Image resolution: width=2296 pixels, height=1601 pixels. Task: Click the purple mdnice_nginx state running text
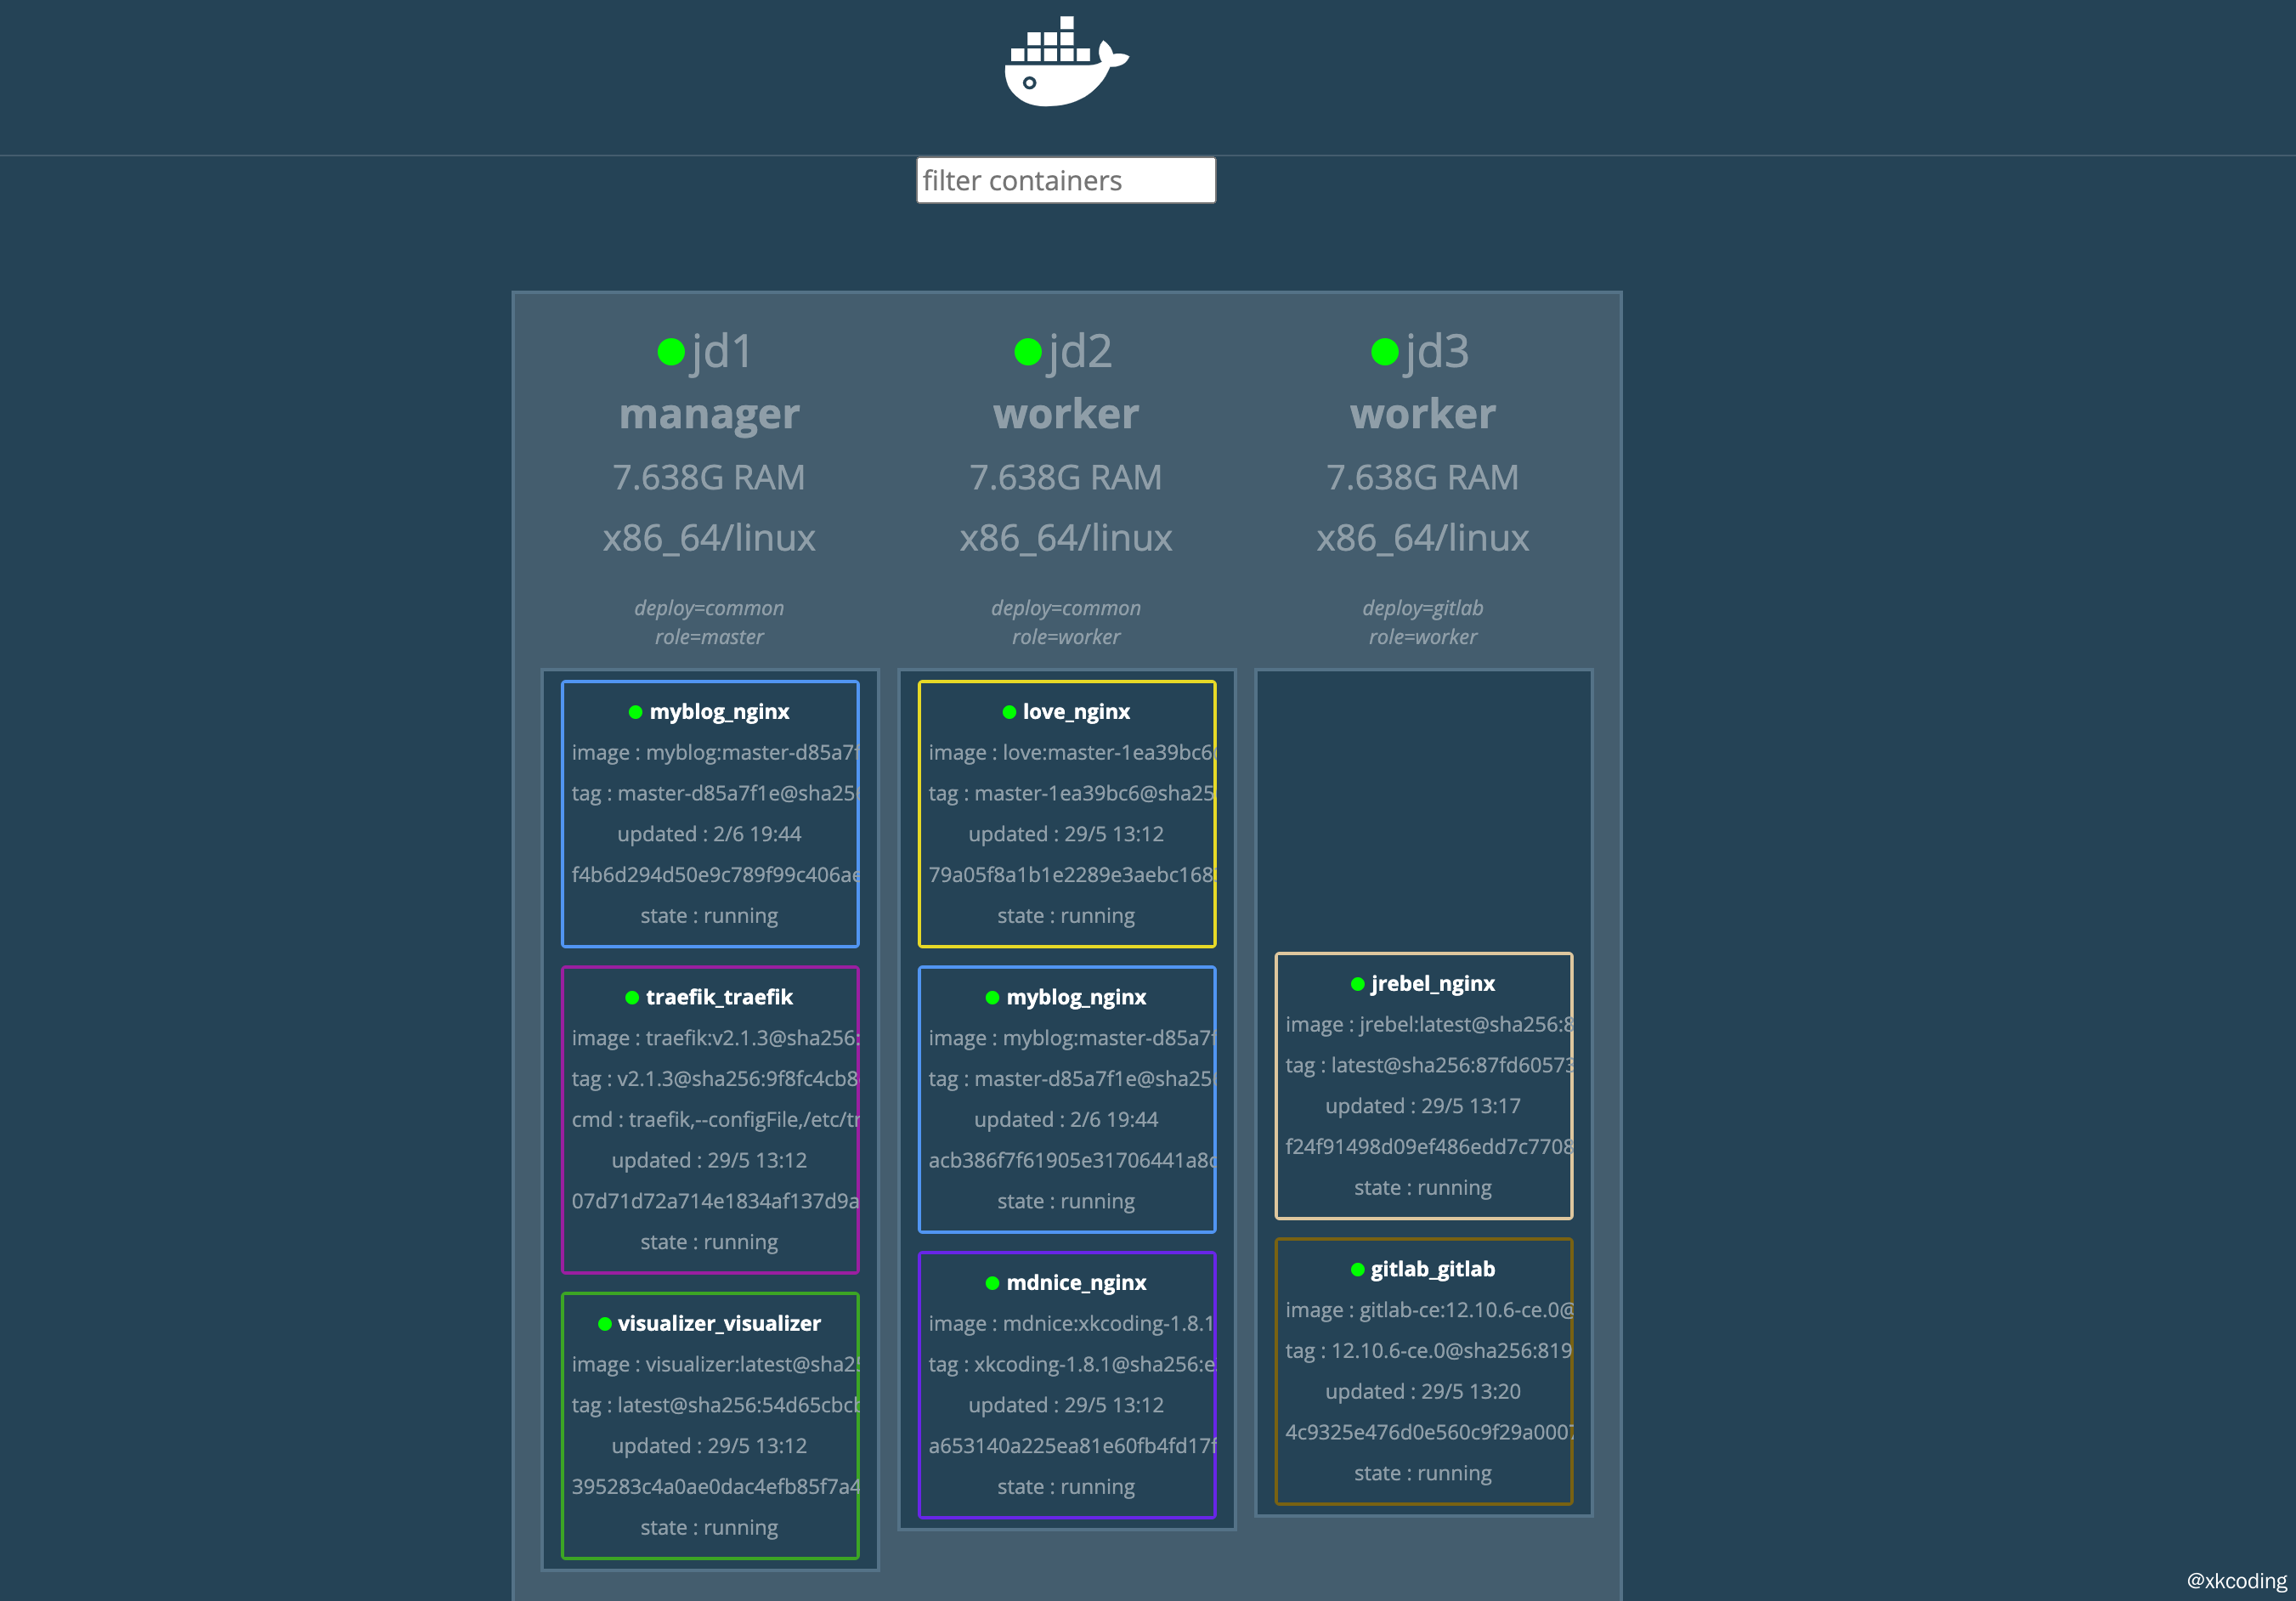coord(1066,1487)
